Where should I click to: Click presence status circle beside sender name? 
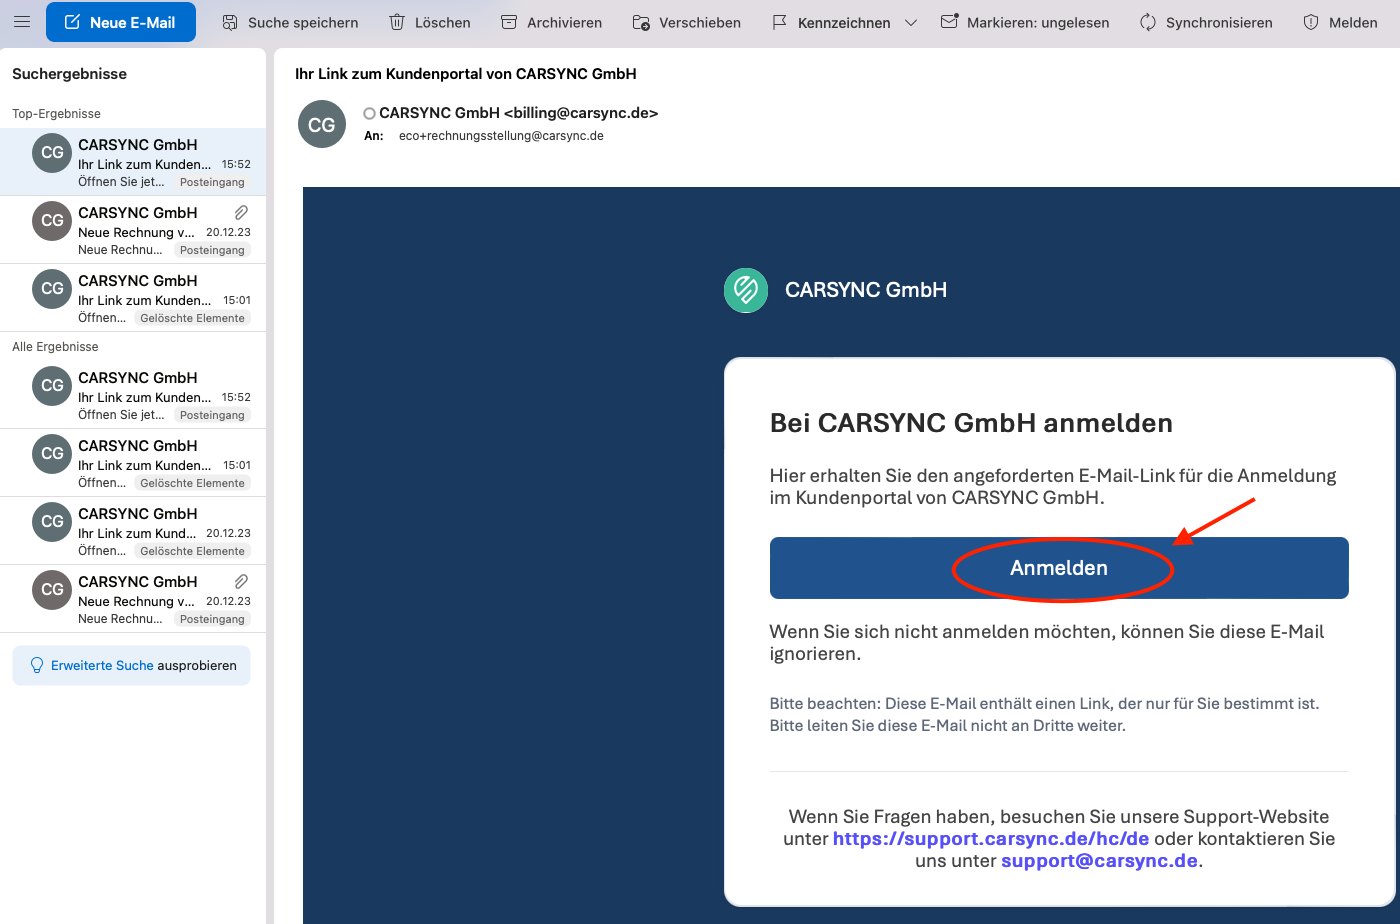369,113
